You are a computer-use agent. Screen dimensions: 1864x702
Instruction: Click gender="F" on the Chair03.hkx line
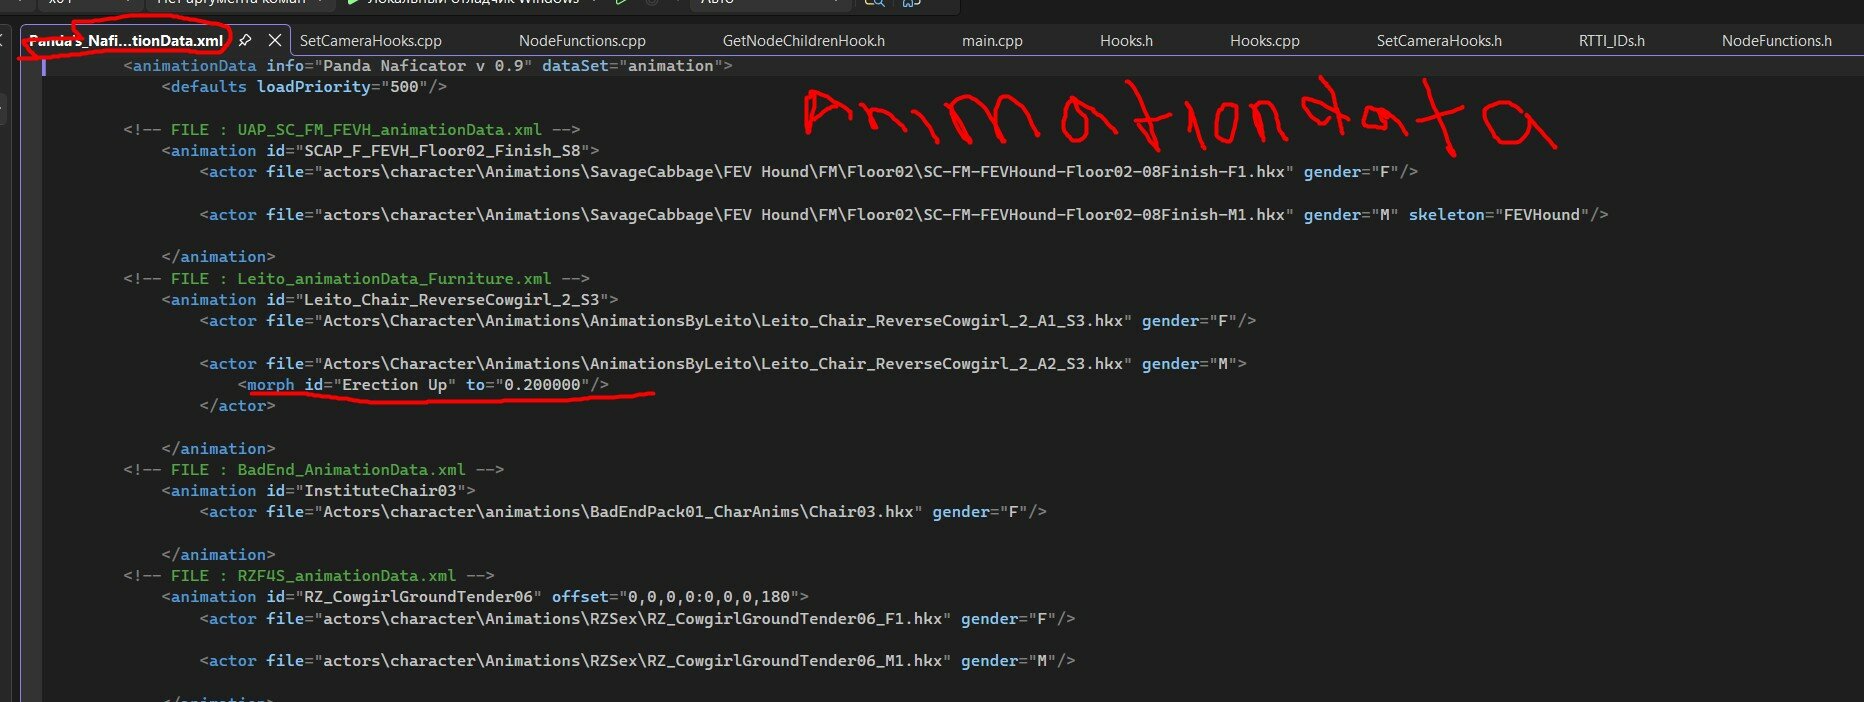(x=980, y=512)
